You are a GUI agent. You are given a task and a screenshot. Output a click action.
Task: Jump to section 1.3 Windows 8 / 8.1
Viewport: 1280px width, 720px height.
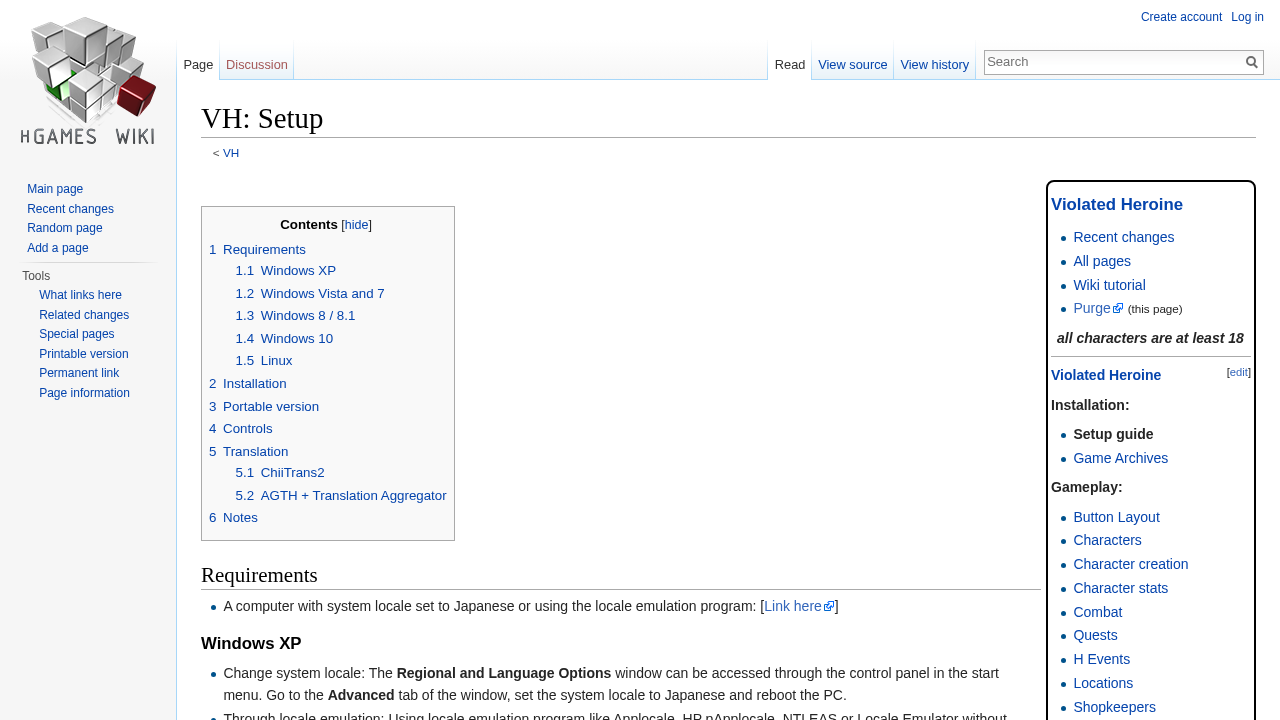click(295, 316)
